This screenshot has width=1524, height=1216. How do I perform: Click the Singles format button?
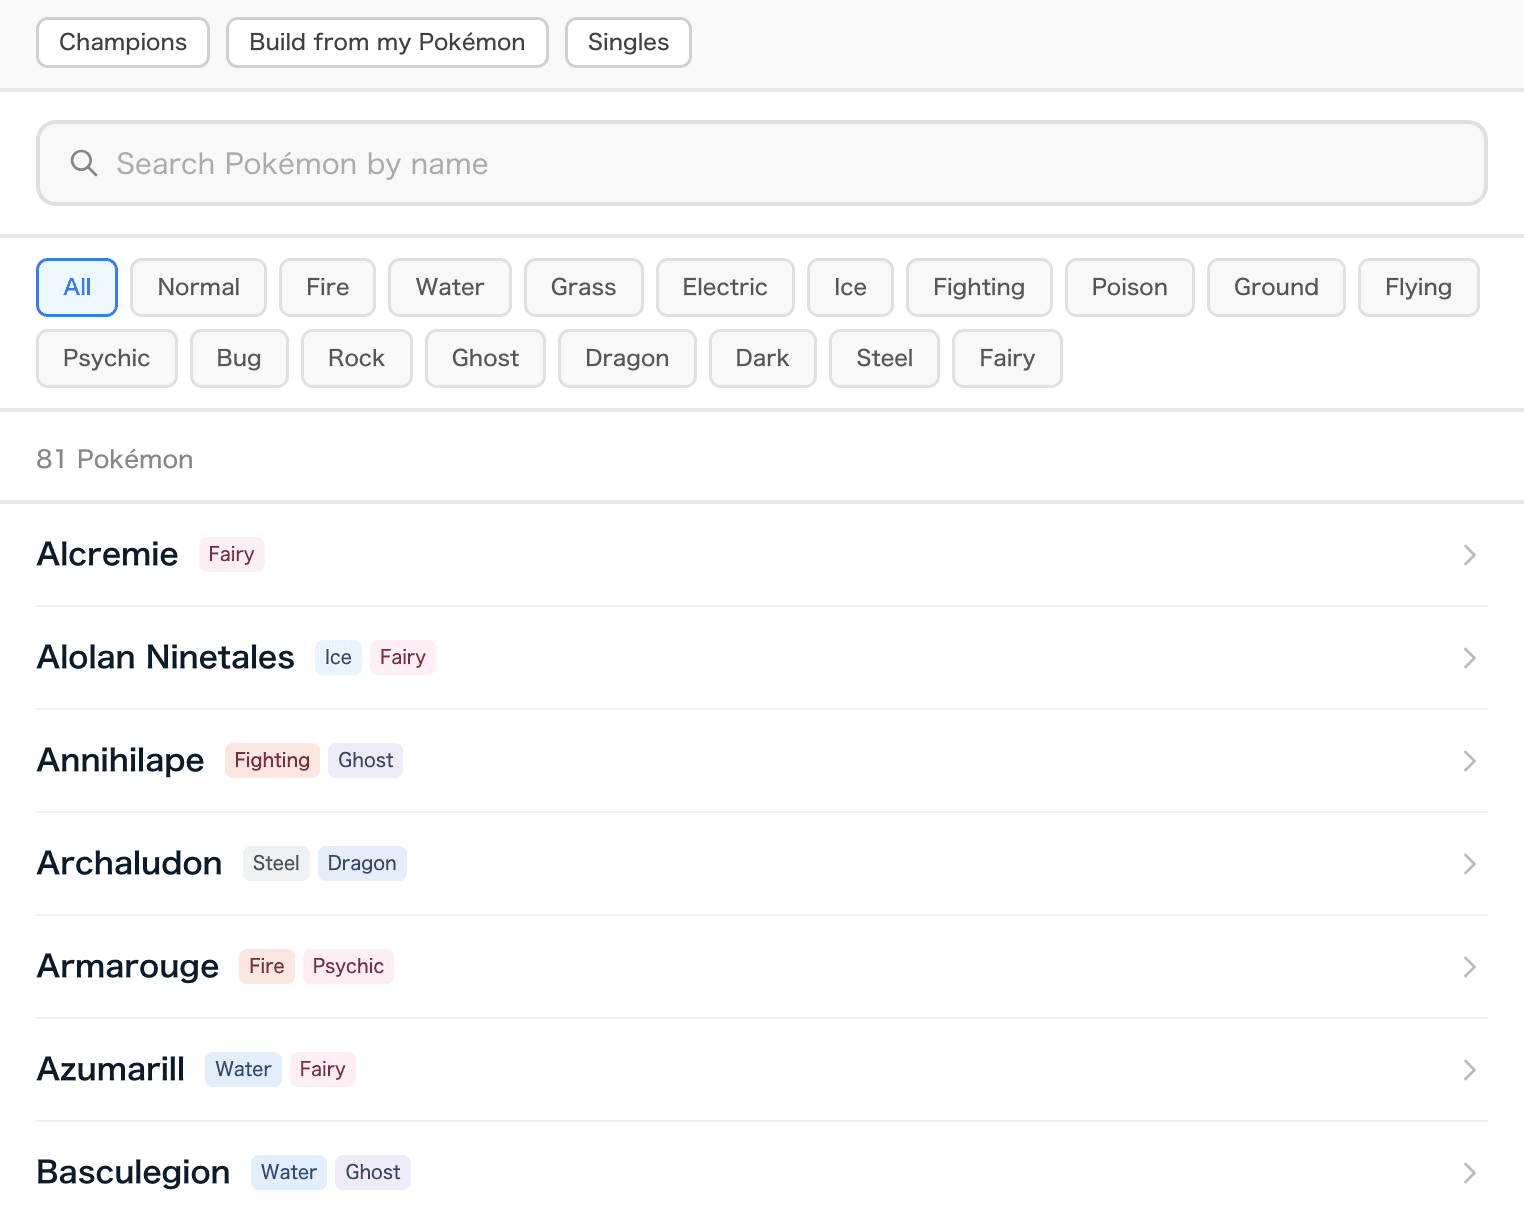tap(628, 42)
